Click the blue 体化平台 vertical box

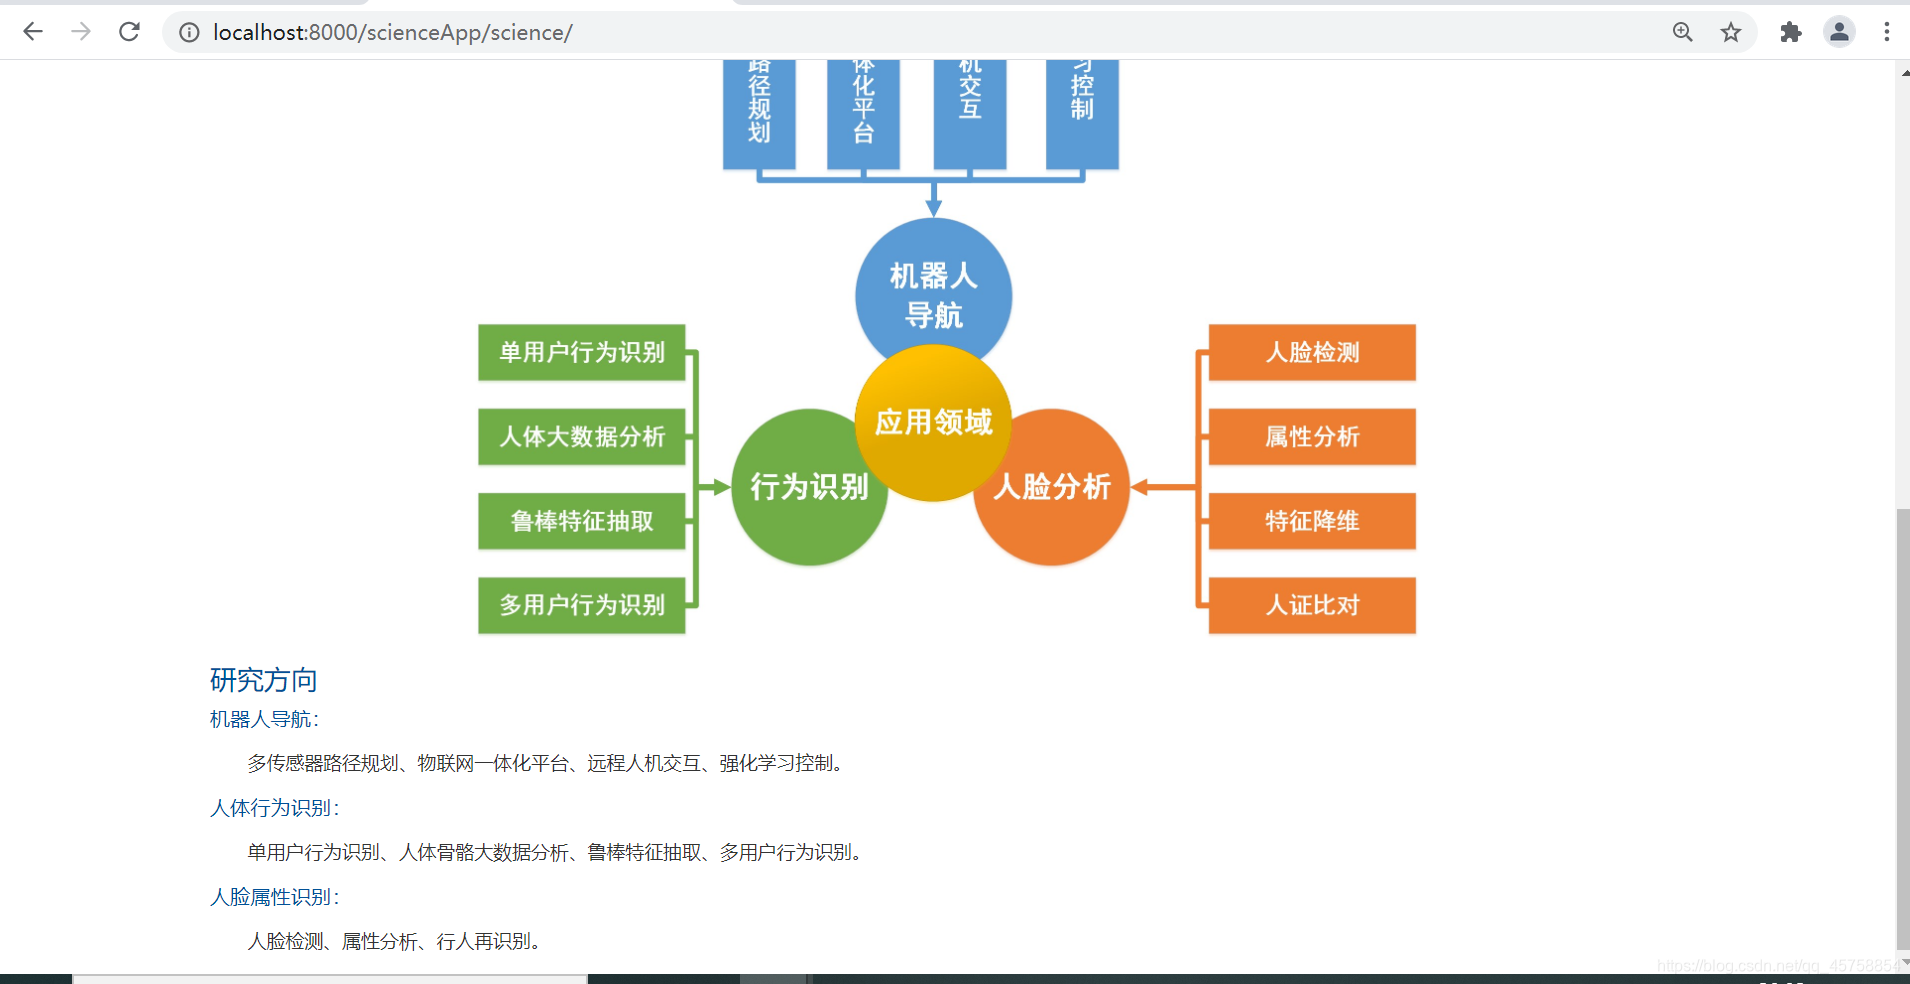(x=863, y=114)
